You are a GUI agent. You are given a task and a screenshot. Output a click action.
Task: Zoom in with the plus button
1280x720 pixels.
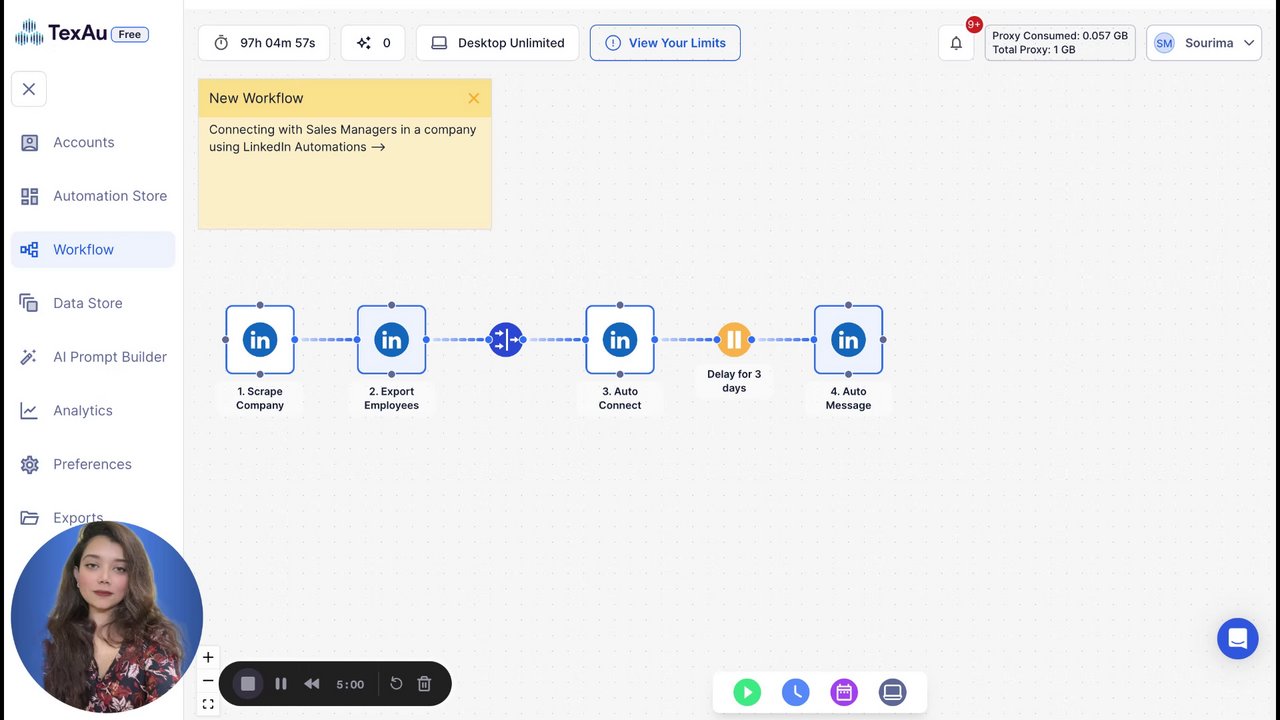tap(208, 657)
